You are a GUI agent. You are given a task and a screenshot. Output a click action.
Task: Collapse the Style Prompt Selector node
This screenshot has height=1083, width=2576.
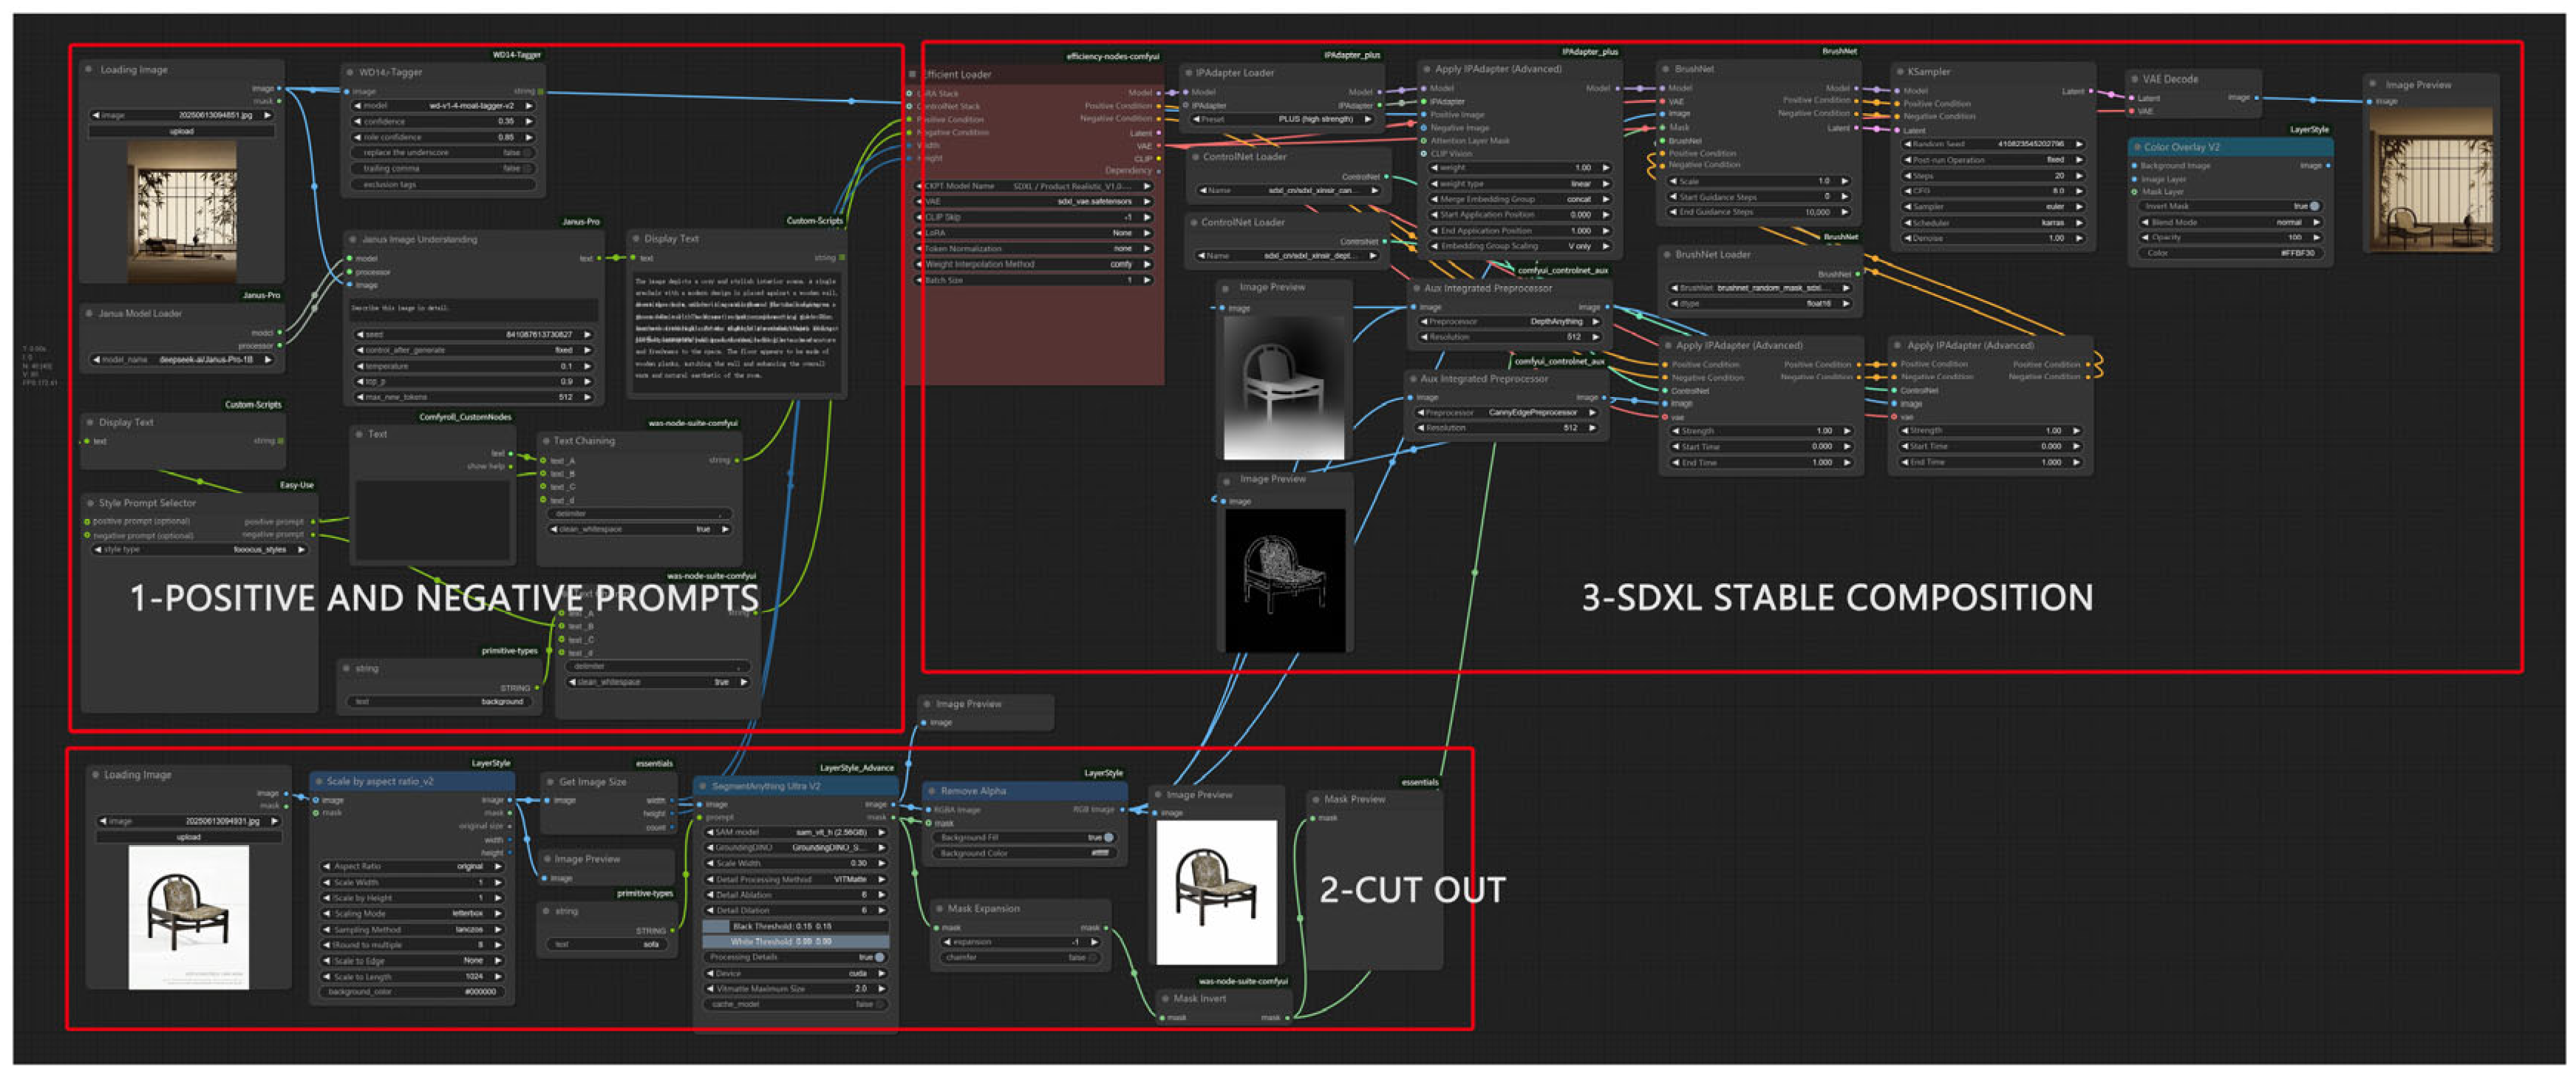tap(90, 503)
